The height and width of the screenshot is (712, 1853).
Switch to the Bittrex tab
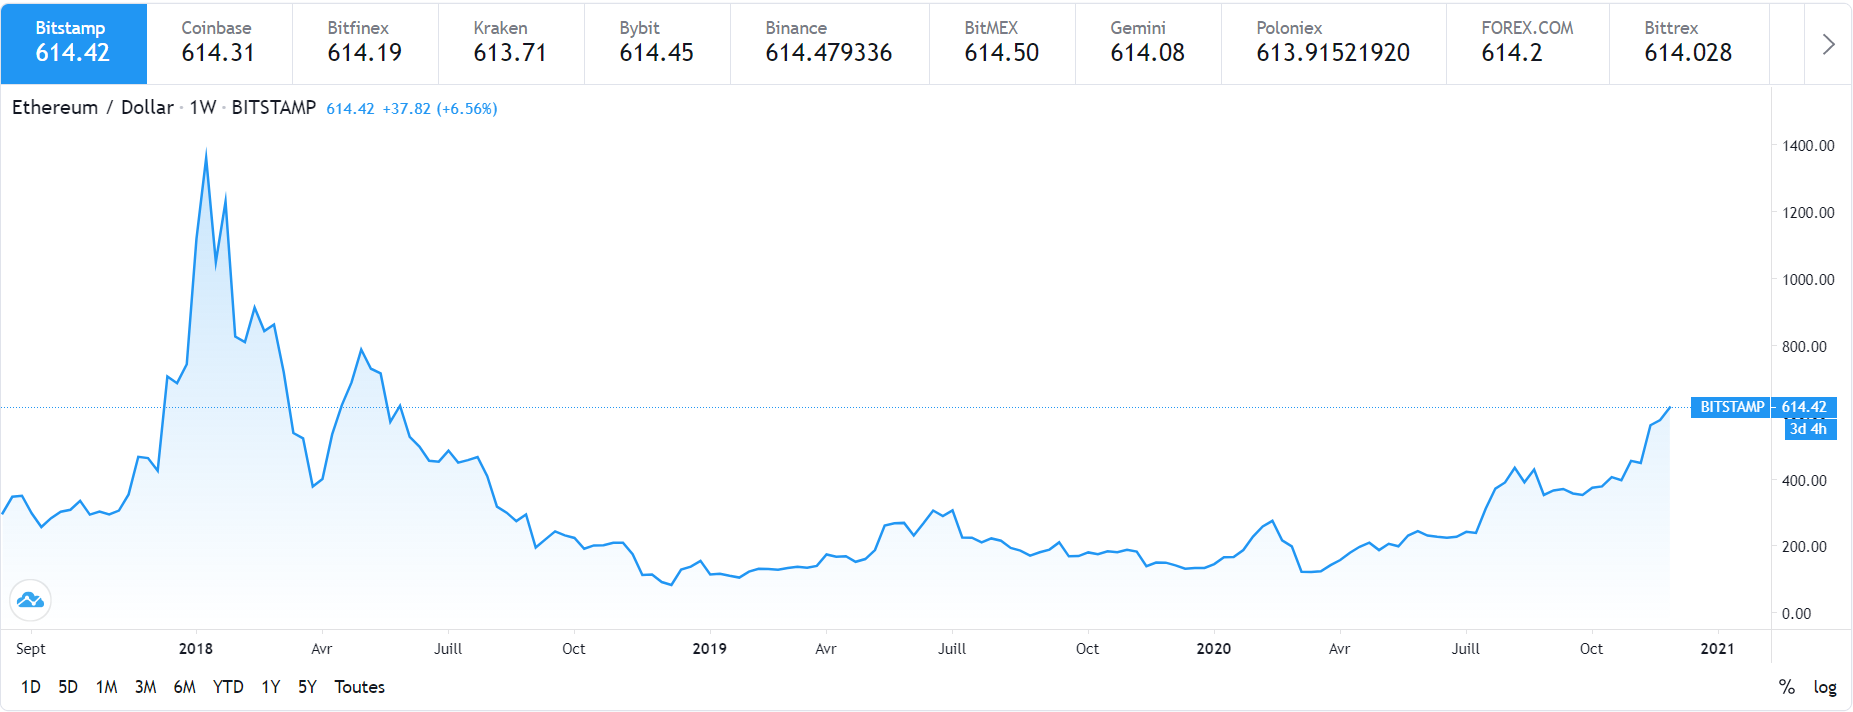1690,43
